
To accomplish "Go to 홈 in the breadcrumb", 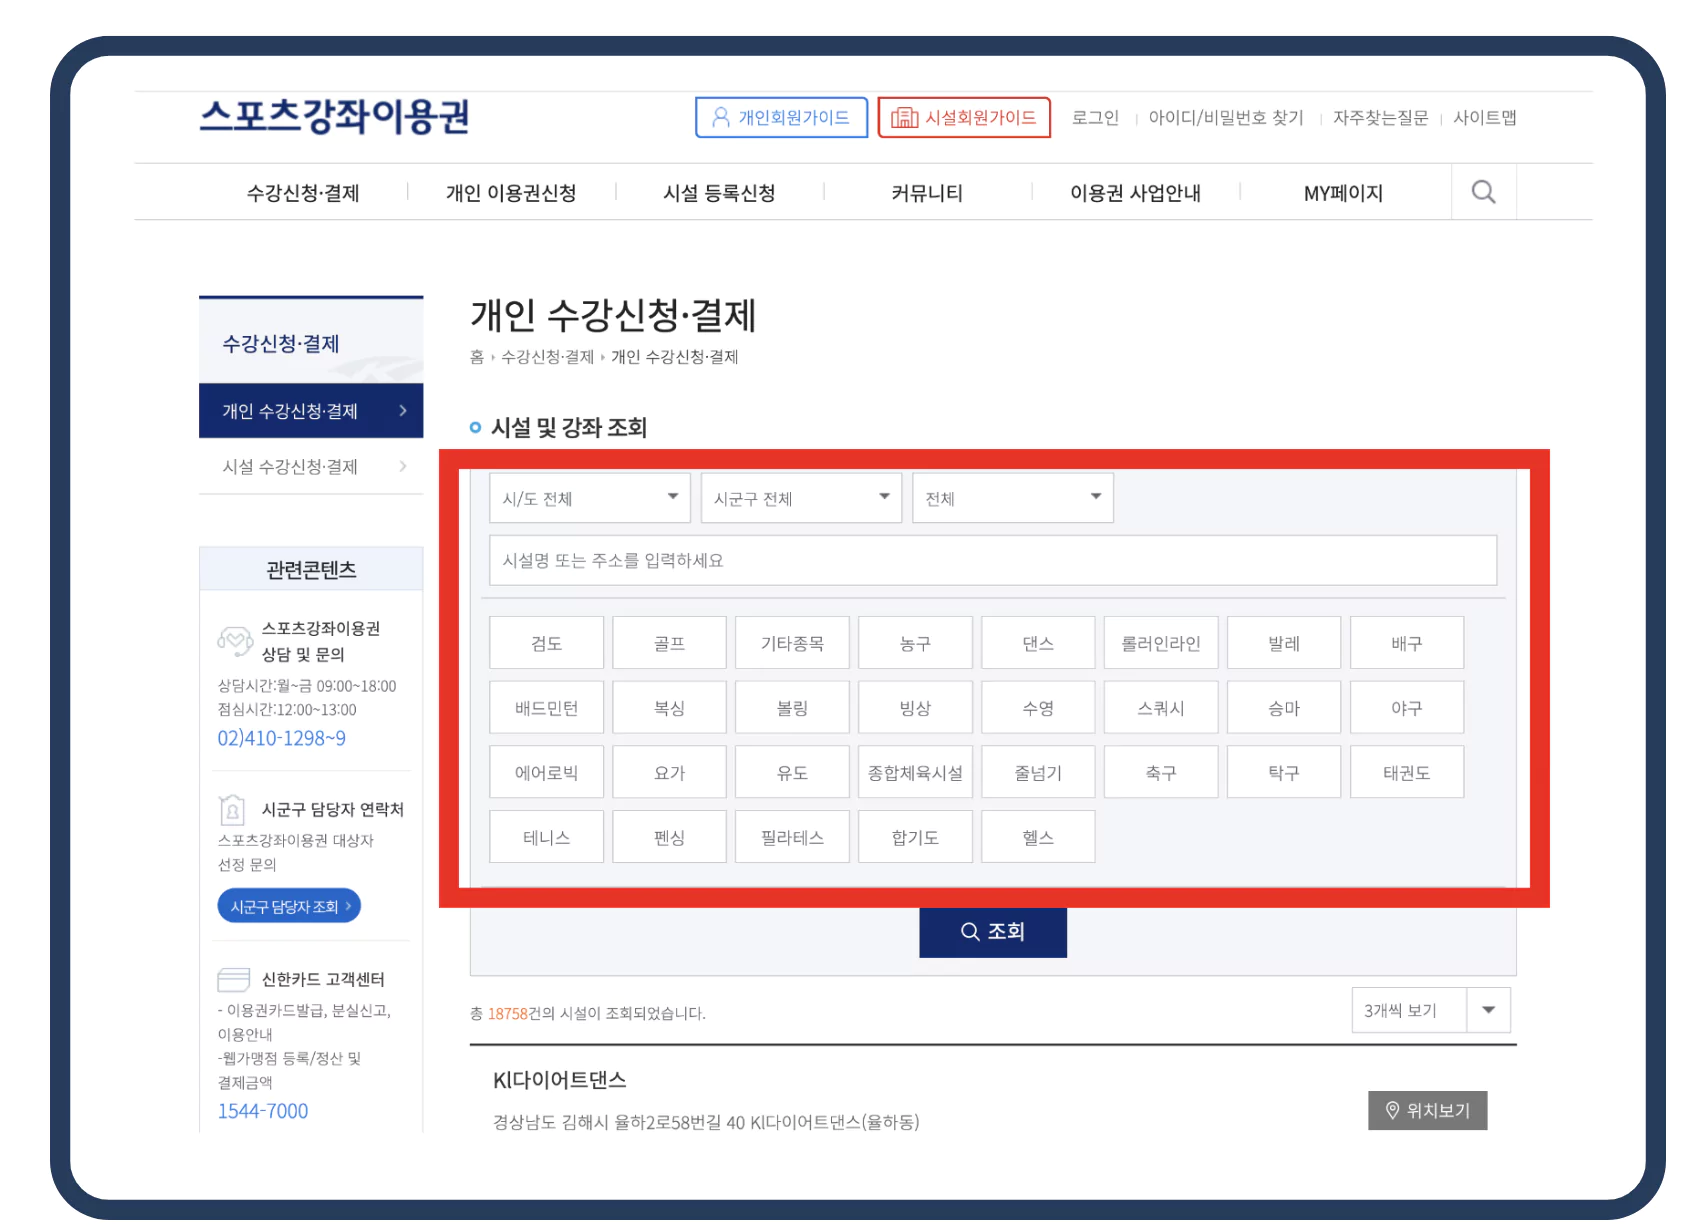I will click(x=477, y=357).
